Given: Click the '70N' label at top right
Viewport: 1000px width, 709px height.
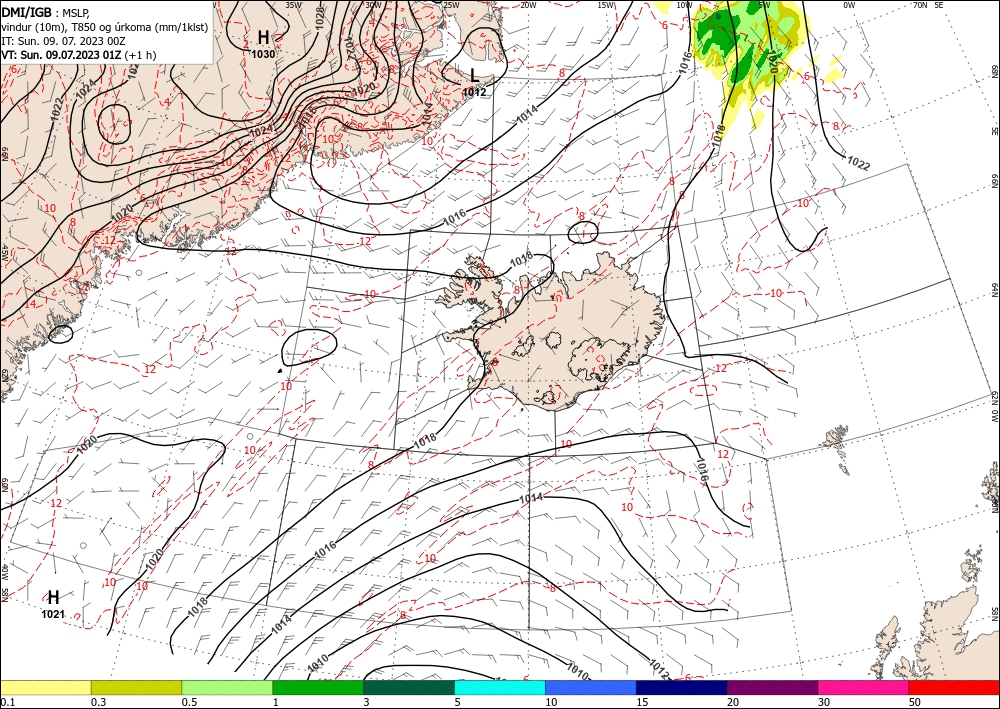Looking at the screenshot, I should 920,4.
